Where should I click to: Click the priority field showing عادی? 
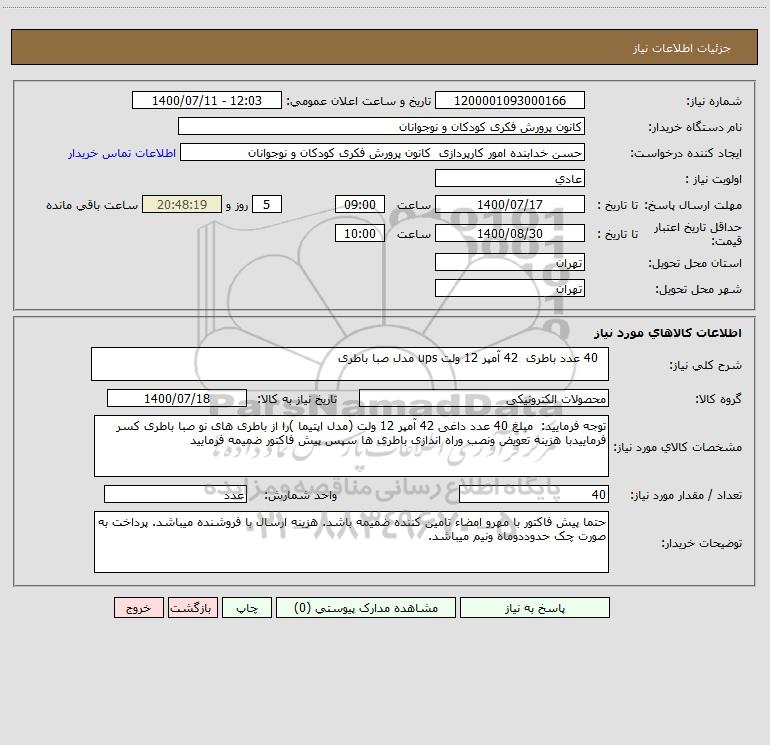[510, 178]
